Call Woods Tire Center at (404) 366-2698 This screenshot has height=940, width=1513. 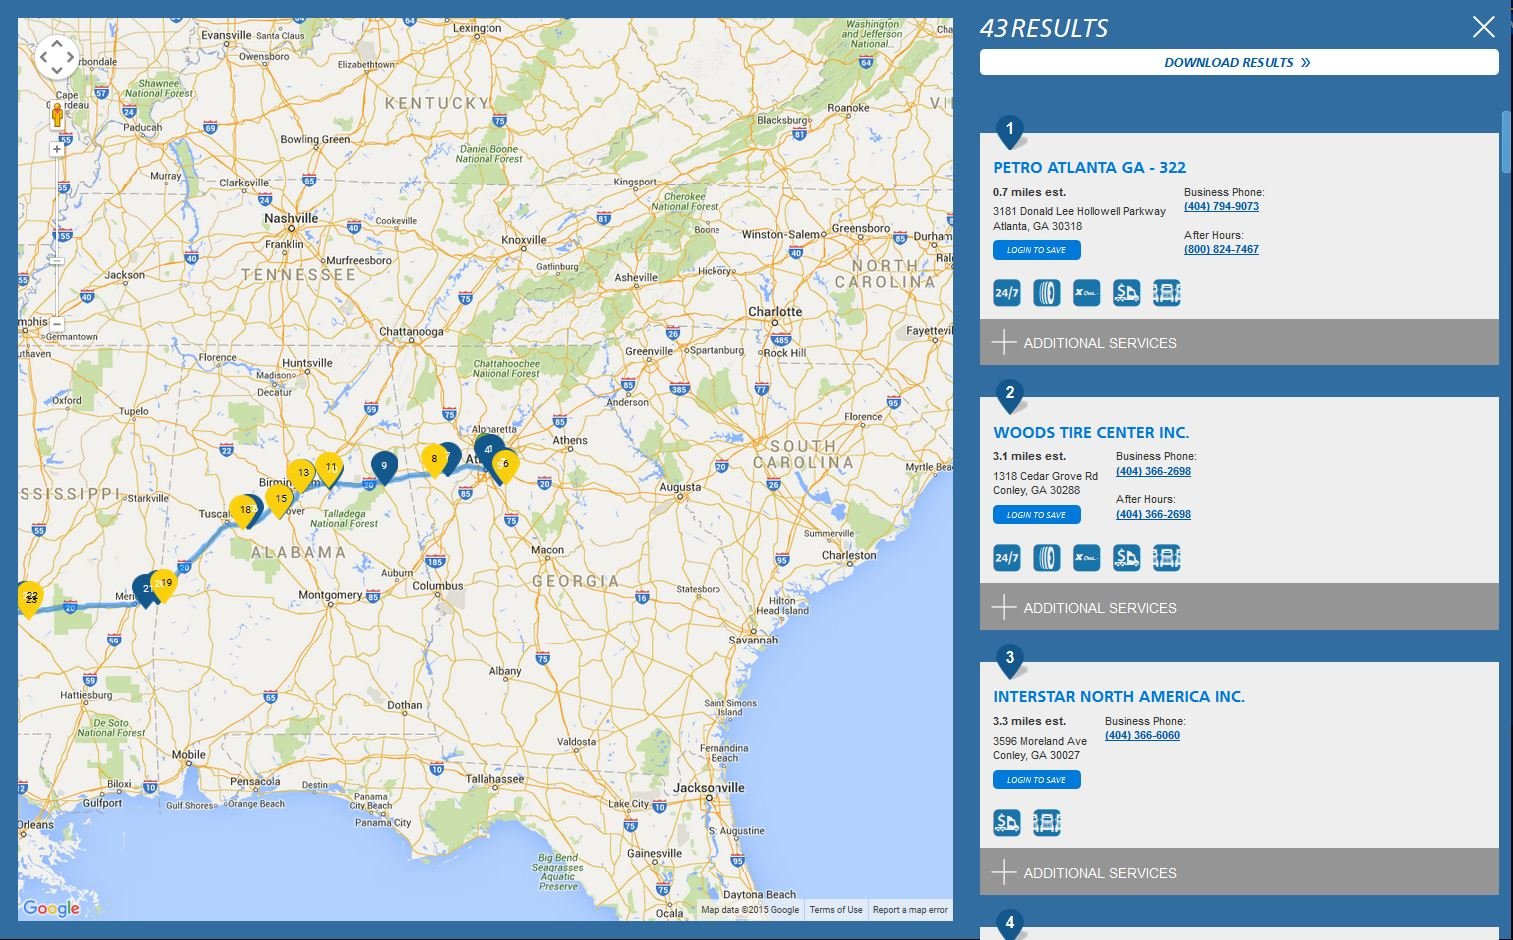point(1152,470)
